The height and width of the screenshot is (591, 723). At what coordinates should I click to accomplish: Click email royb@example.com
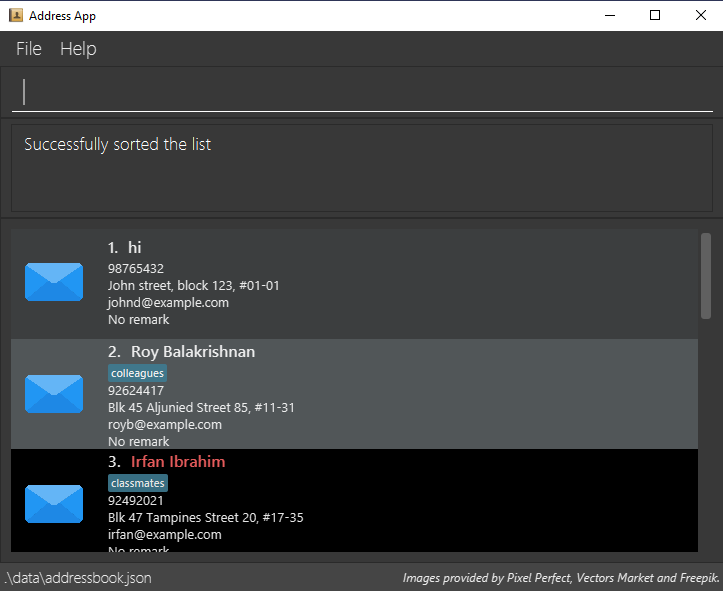[165, 425]
